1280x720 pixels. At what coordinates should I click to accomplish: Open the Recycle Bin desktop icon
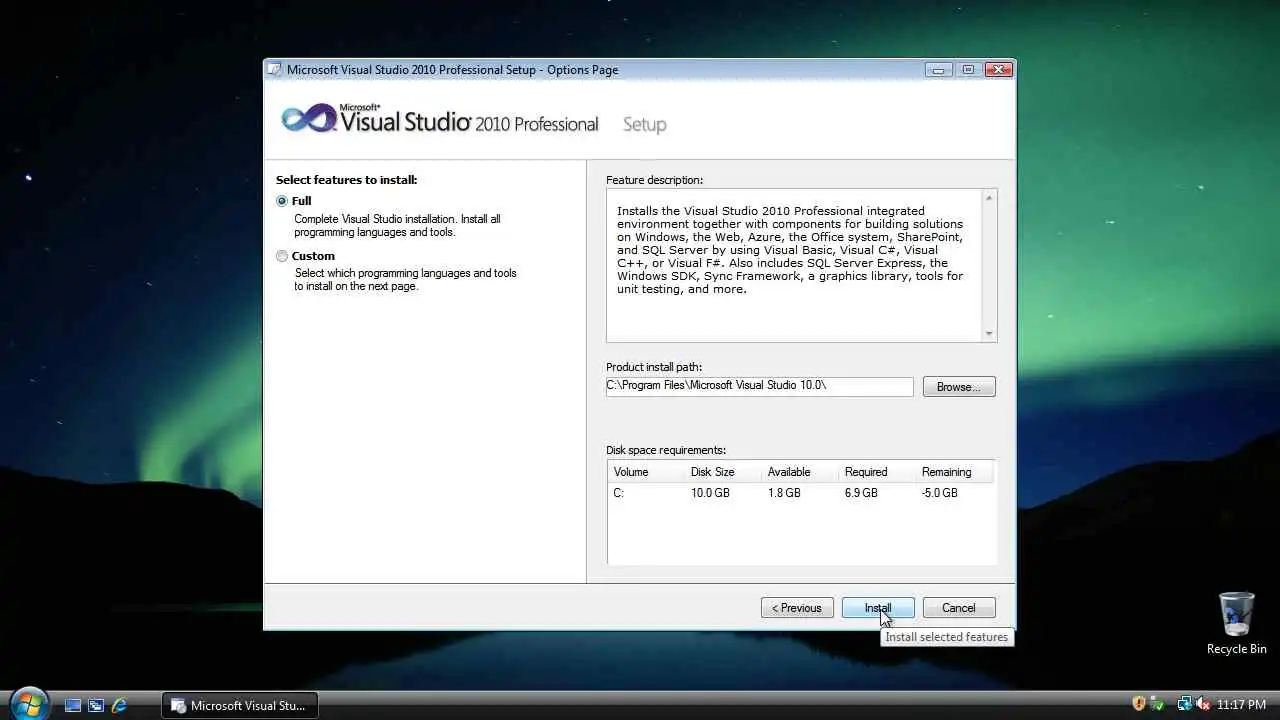point(1236,623)
